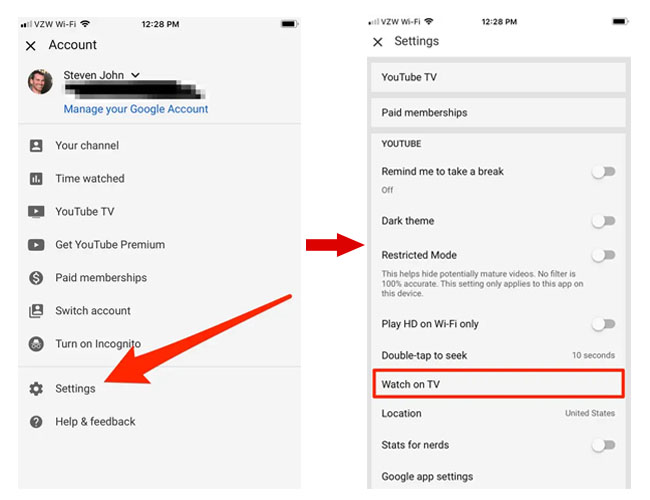Viewport: 650px width, 500px height.
Task: Click the Get YouTube Premium icon
Action: click(36, 245)
